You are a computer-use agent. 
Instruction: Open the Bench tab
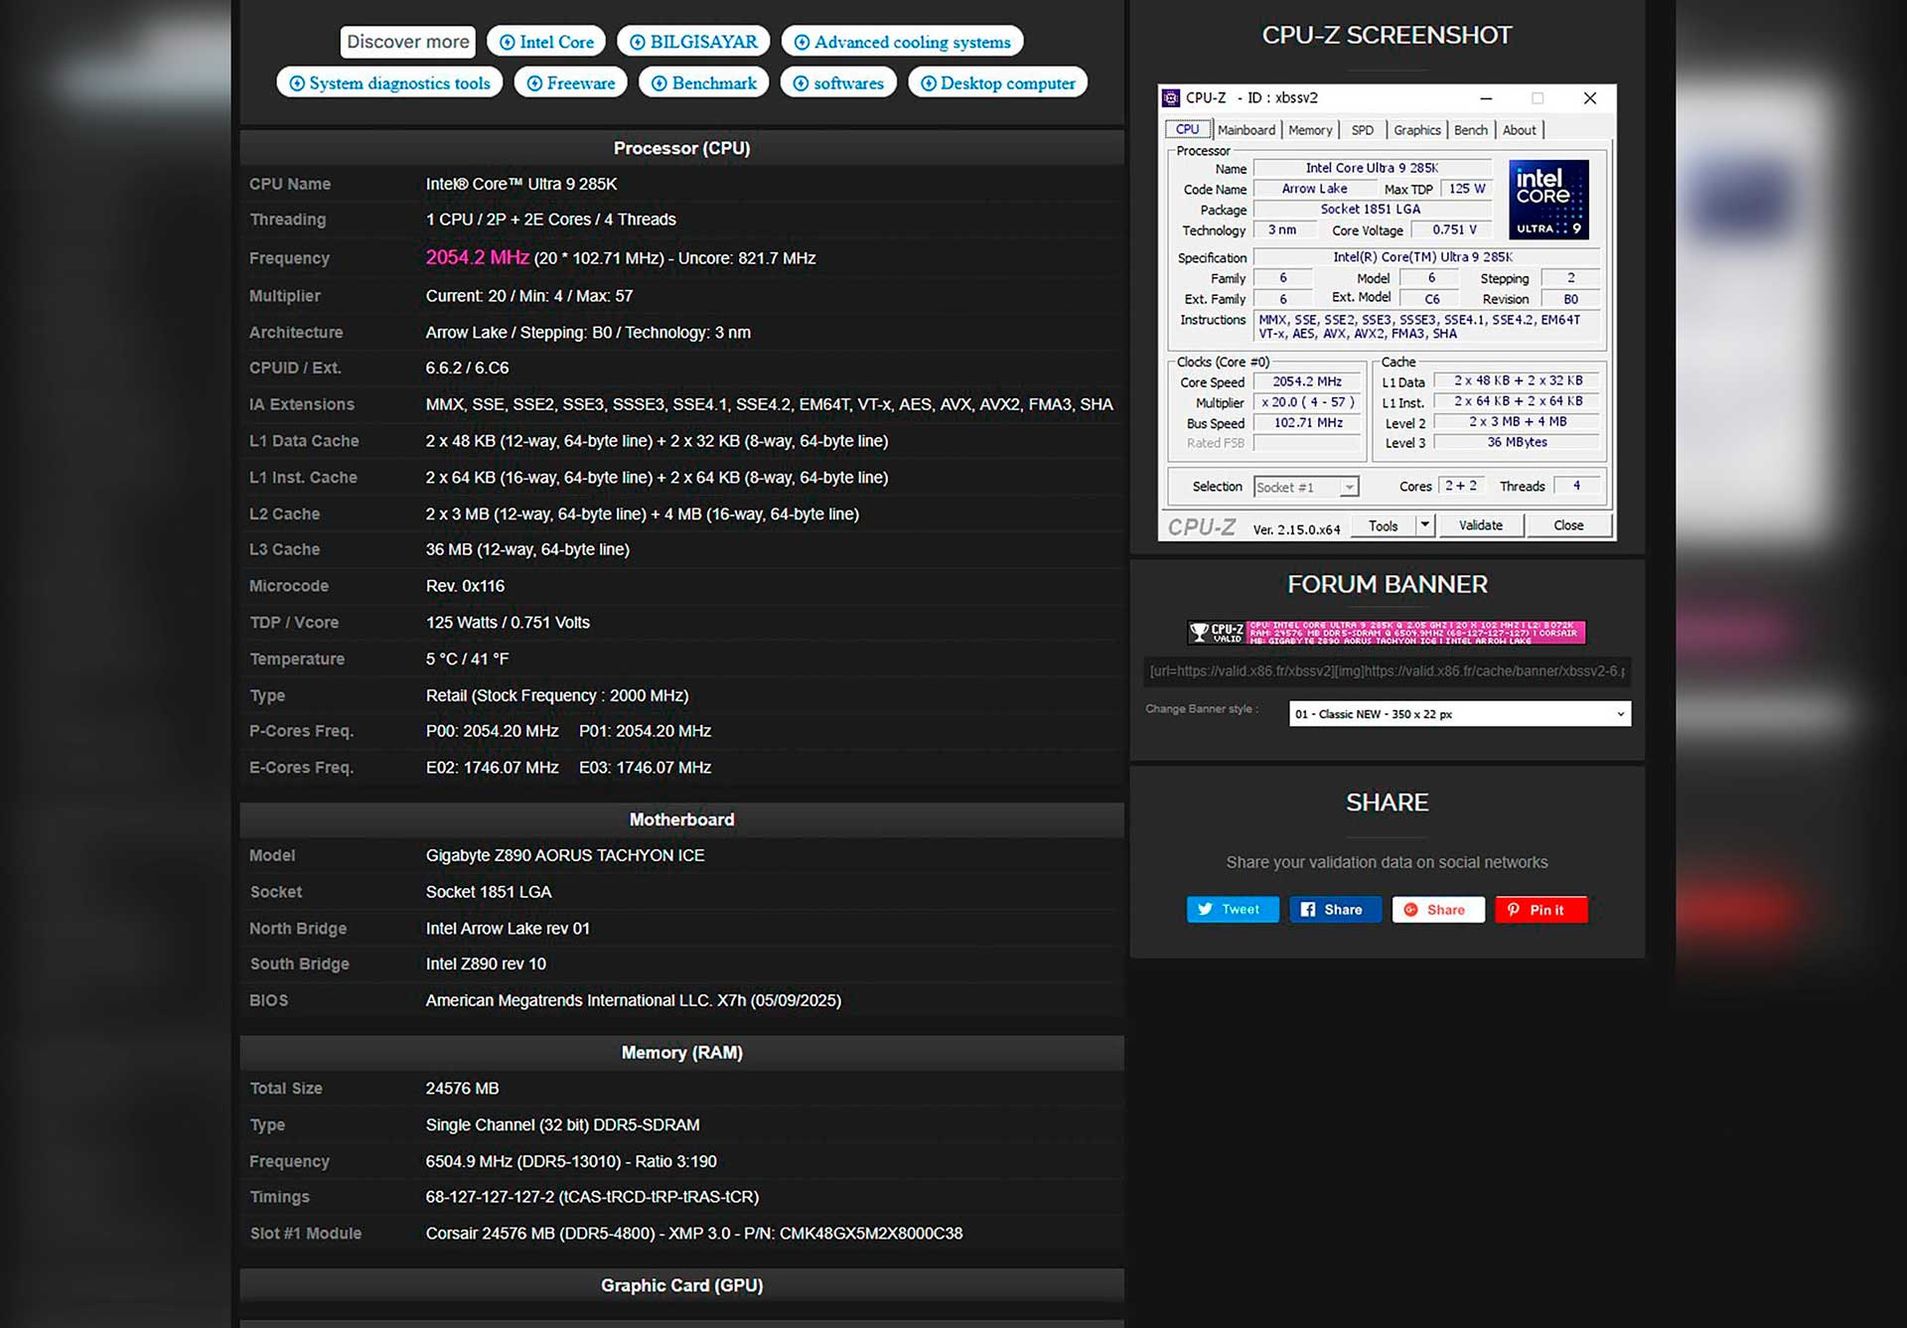1469,130
